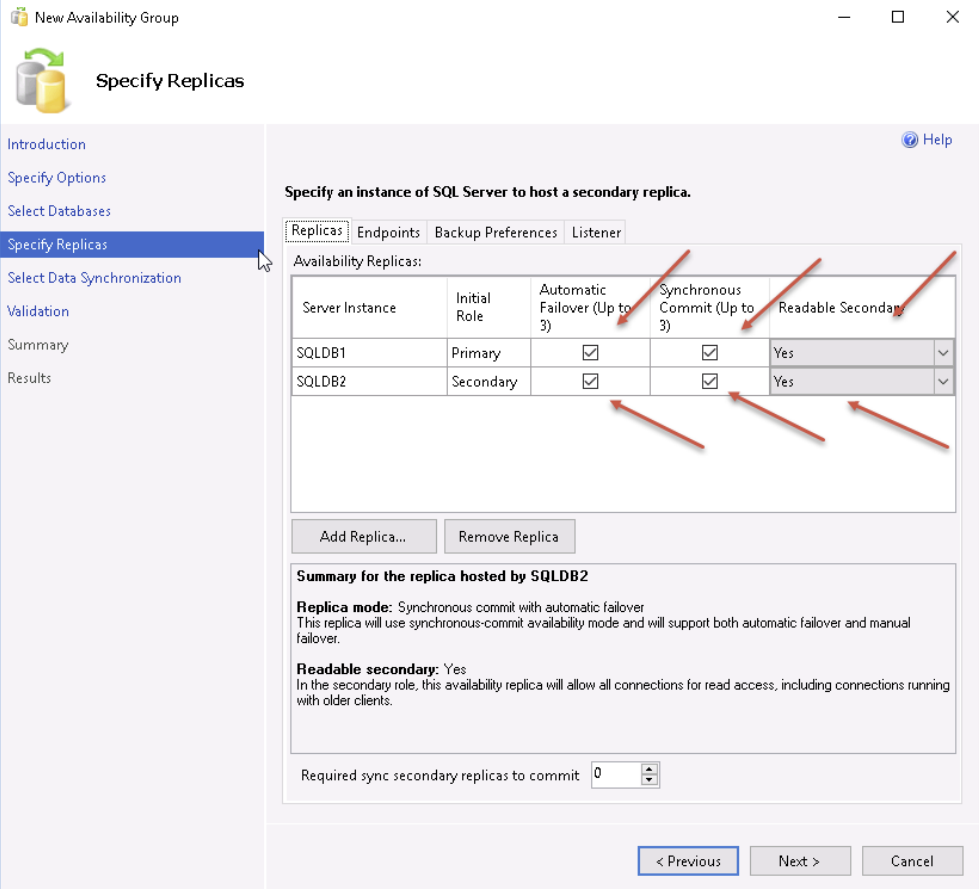Increase required sync secondary replicas value
Image resolution: width=979 pixels, height=889 pixels.
tap(649, 769)
